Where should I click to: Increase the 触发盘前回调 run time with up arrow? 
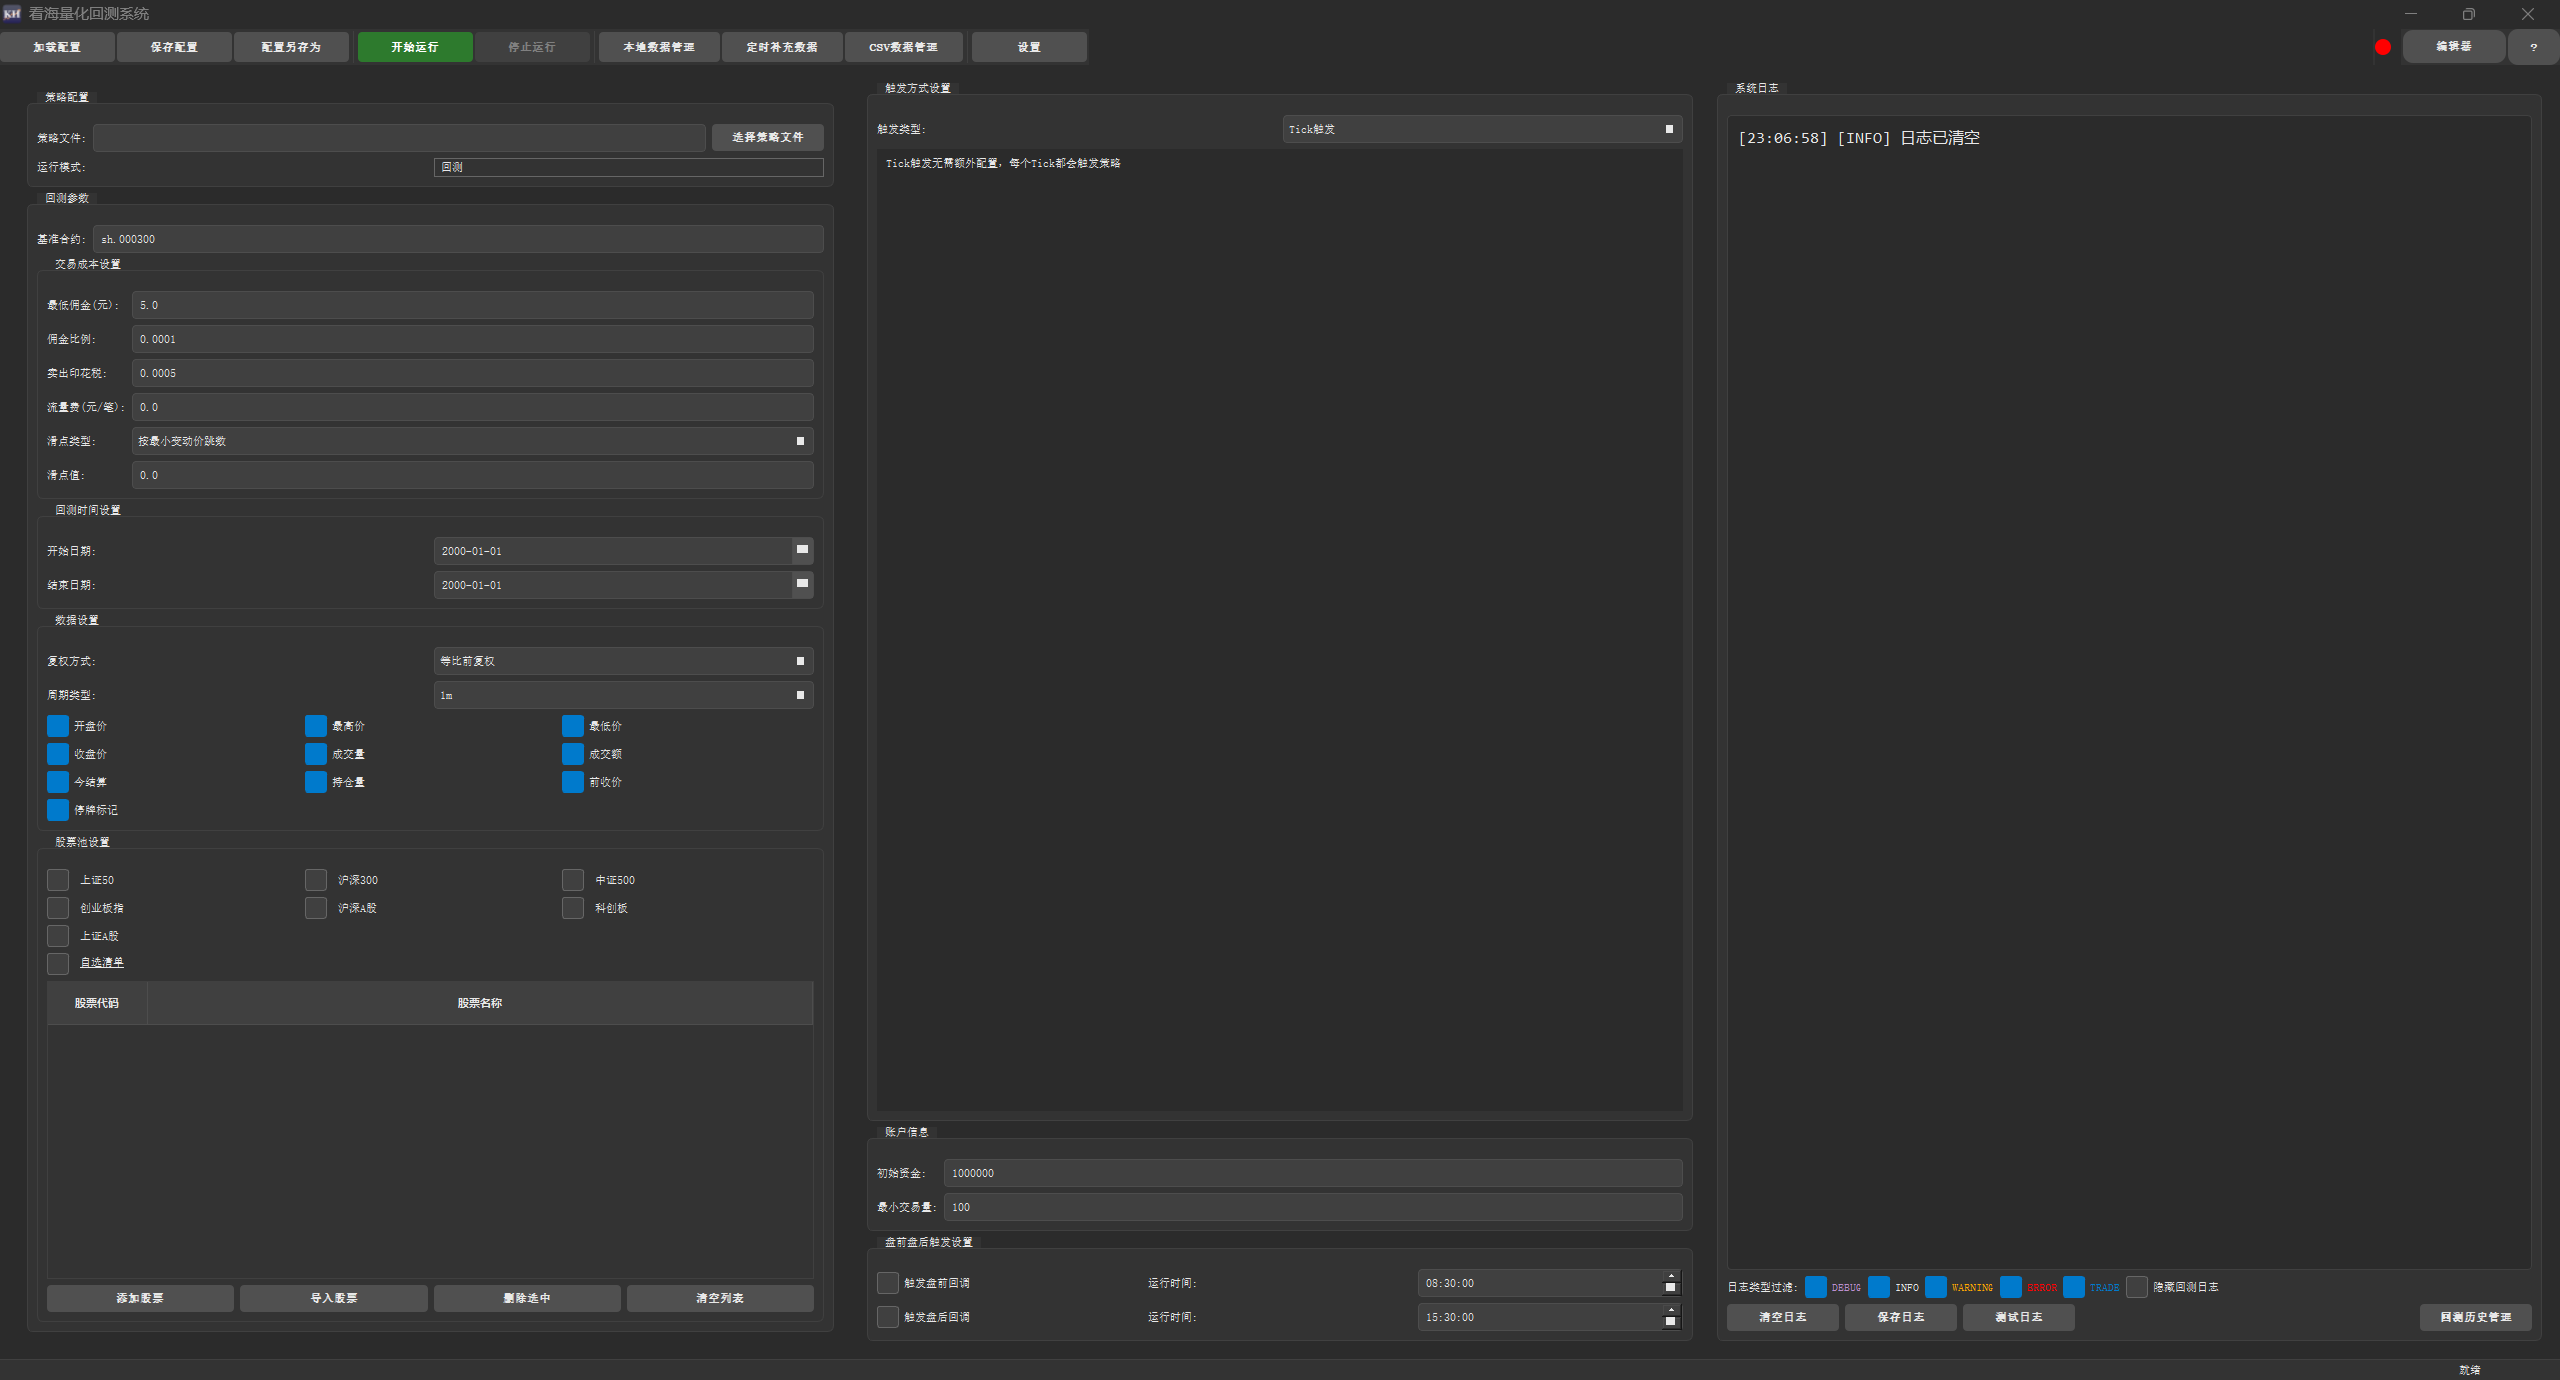click(1670, 1277)
